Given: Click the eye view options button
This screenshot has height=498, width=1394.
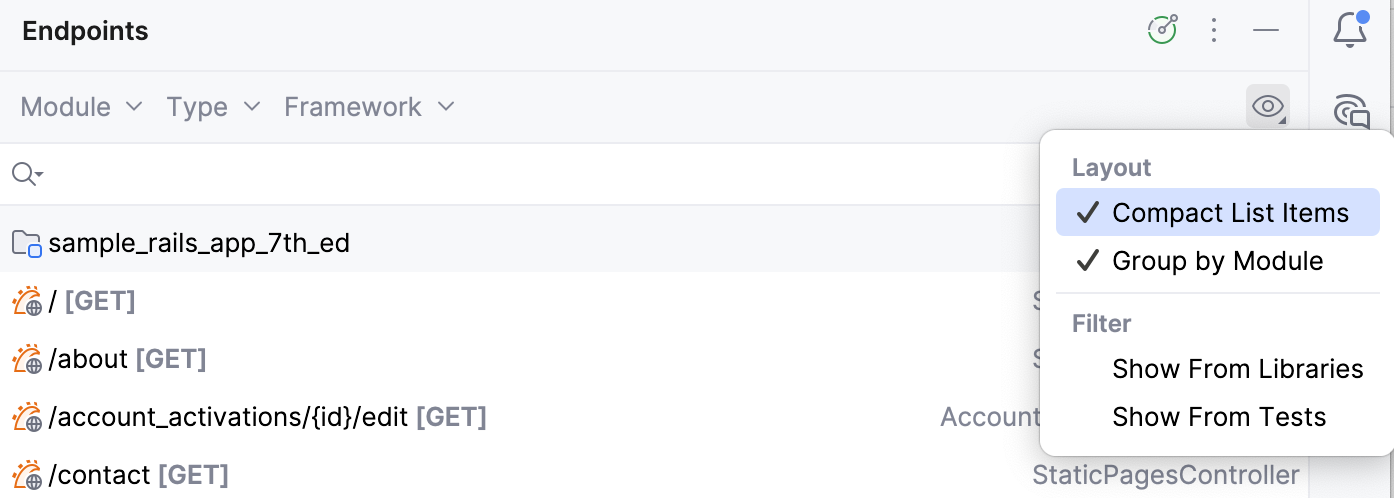Looking at the screenshot, I should pyautogui.click(x=1268, y=107).
